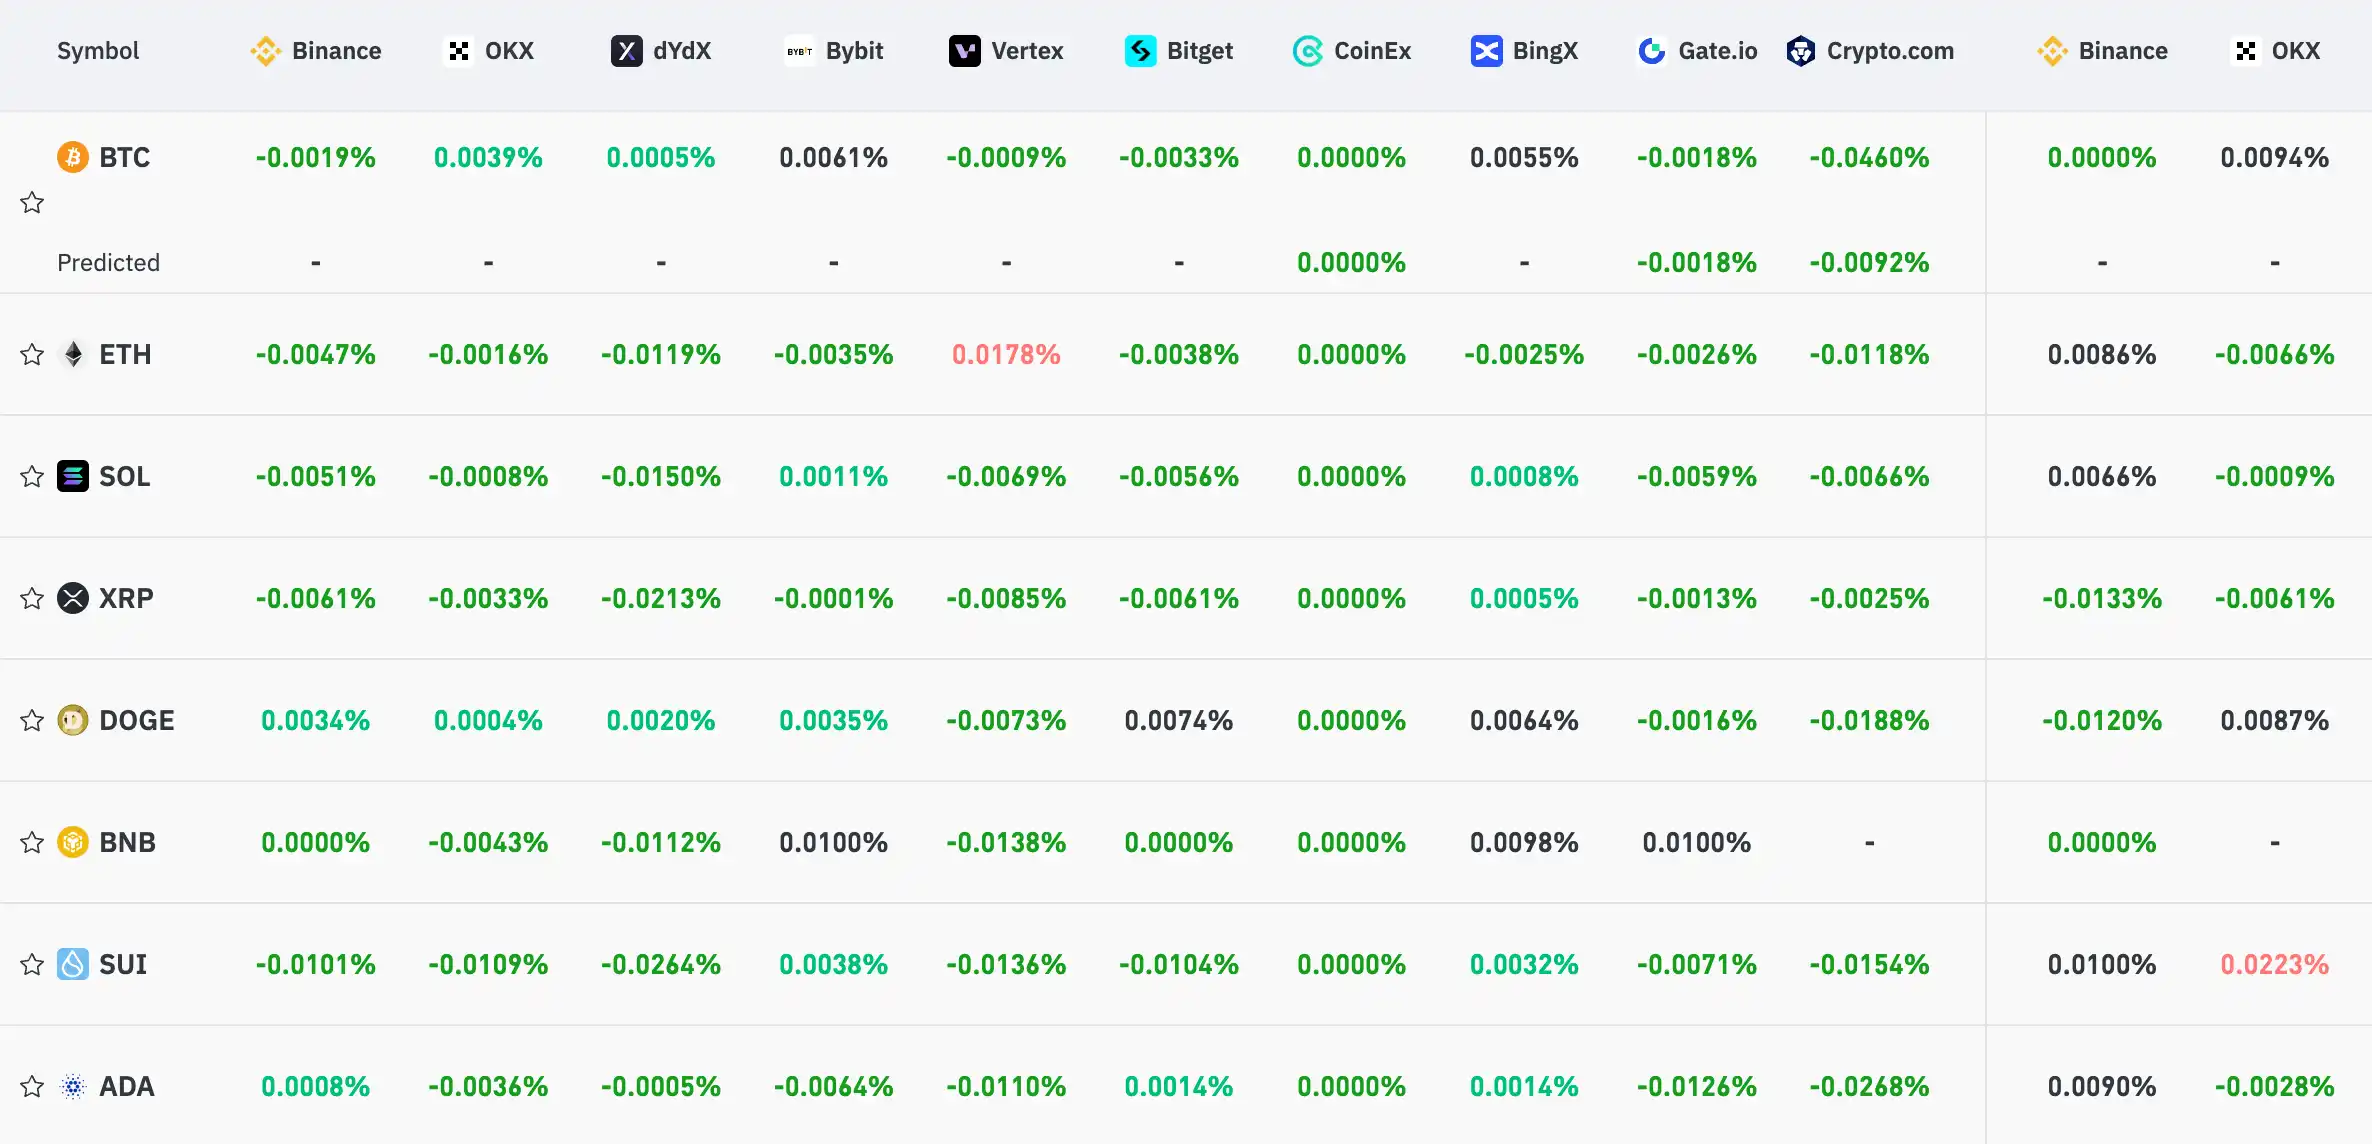Toggle the star next to ETH

pyautogui.click(x=32, y=354)
